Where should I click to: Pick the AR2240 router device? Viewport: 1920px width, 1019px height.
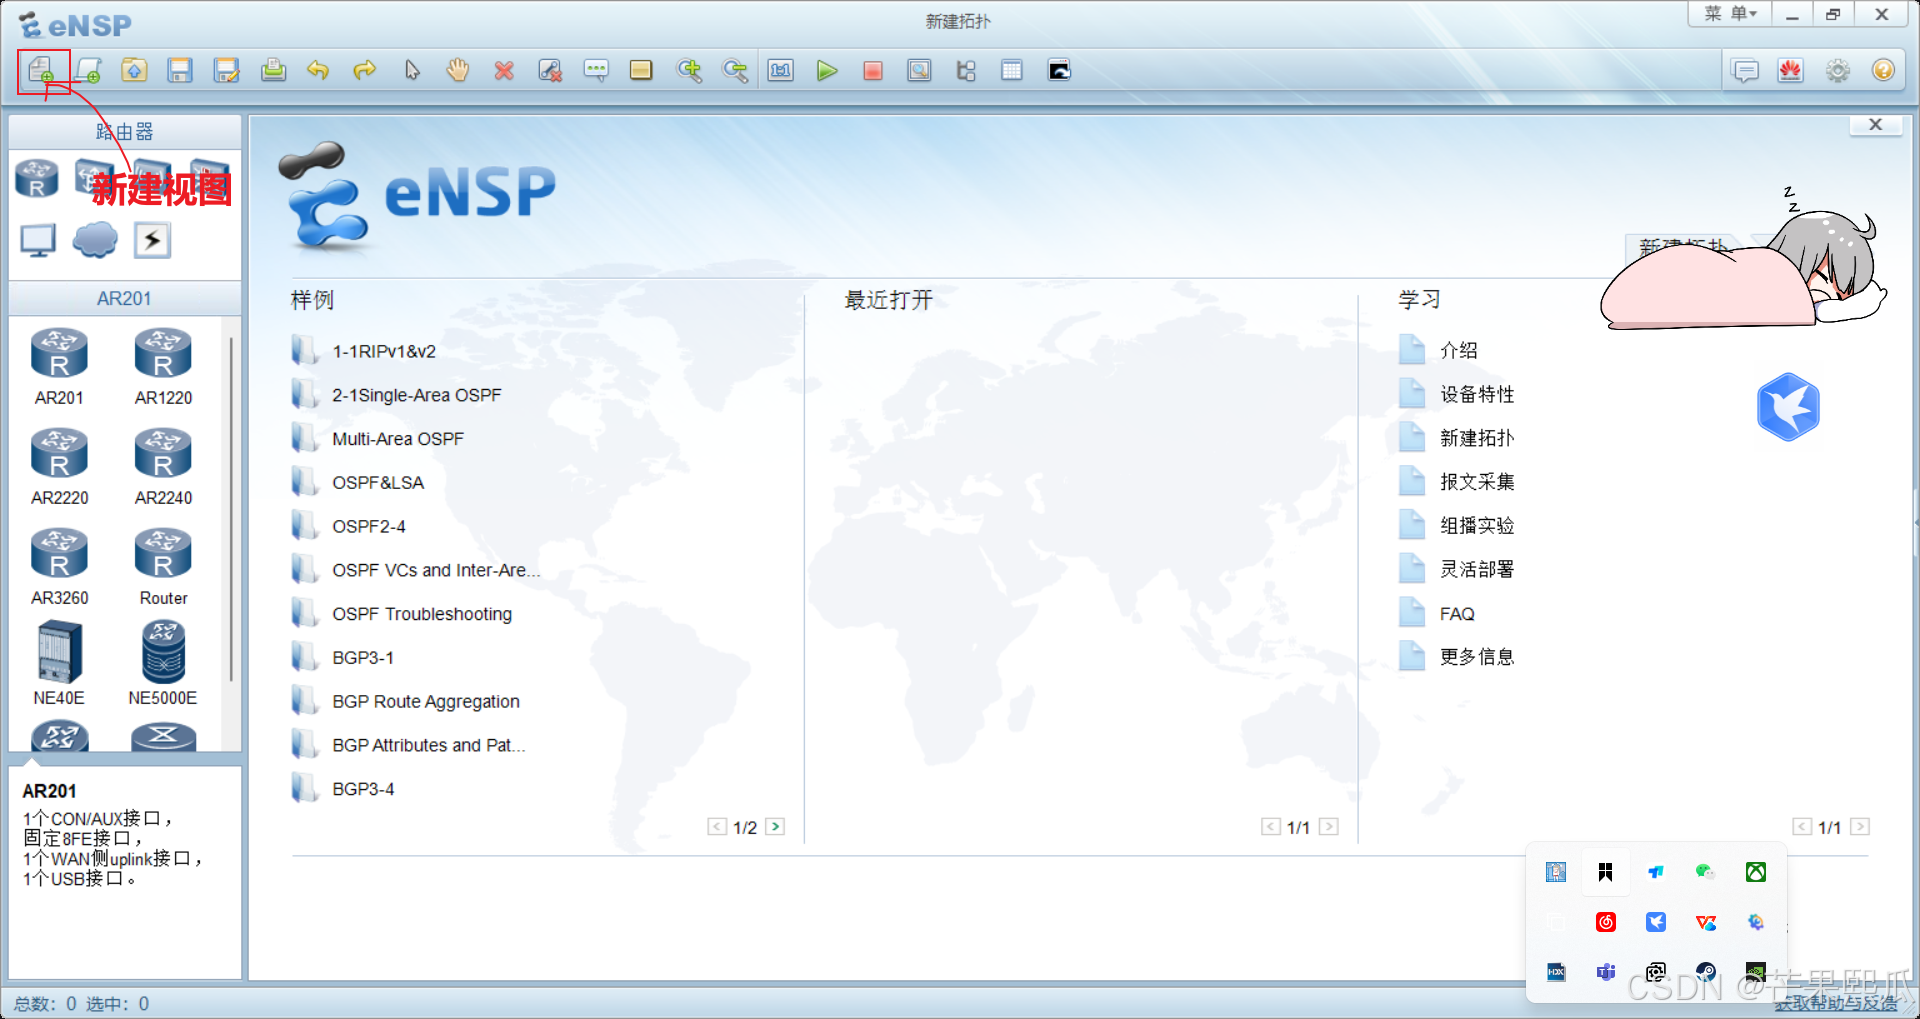pyautogui.click(x=163, y=466)
